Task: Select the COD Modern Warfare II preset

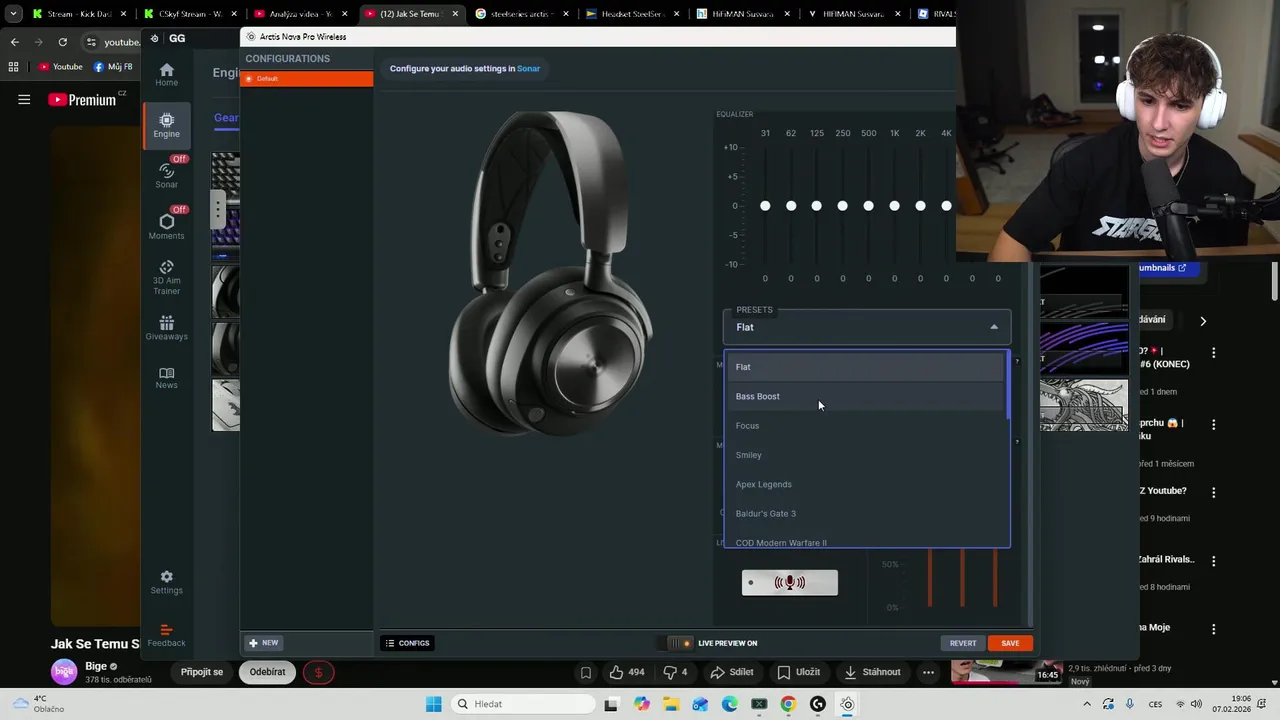Action: pyautogui.click(x=866, y=540)
